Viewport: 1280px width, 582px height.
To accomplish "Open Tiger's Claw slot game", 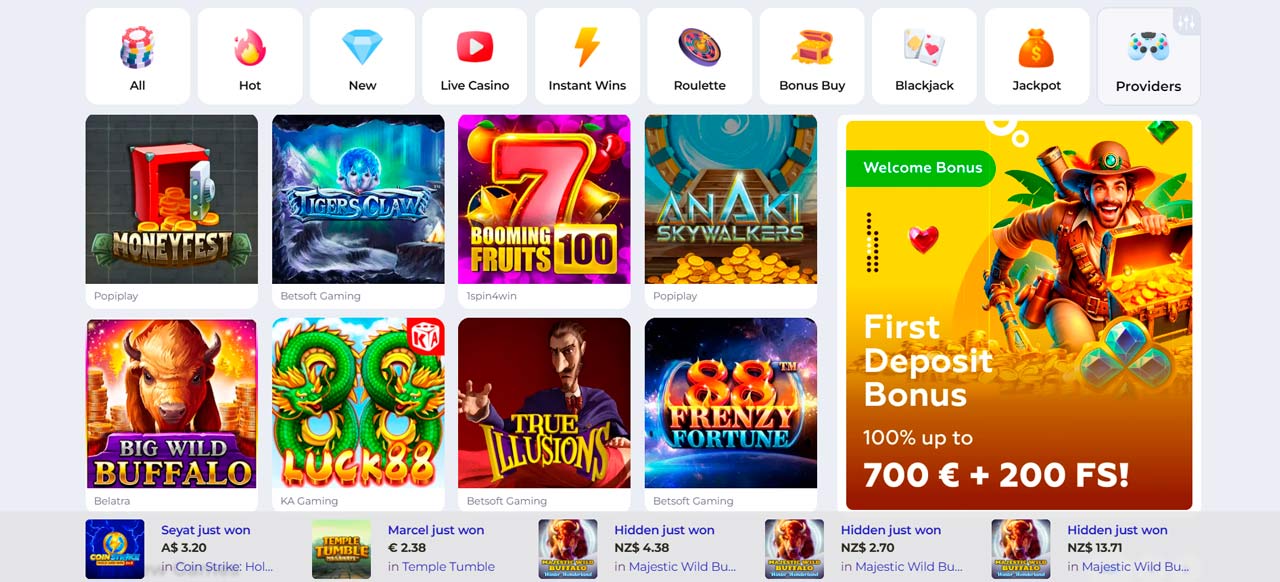I will click(358, 199).
